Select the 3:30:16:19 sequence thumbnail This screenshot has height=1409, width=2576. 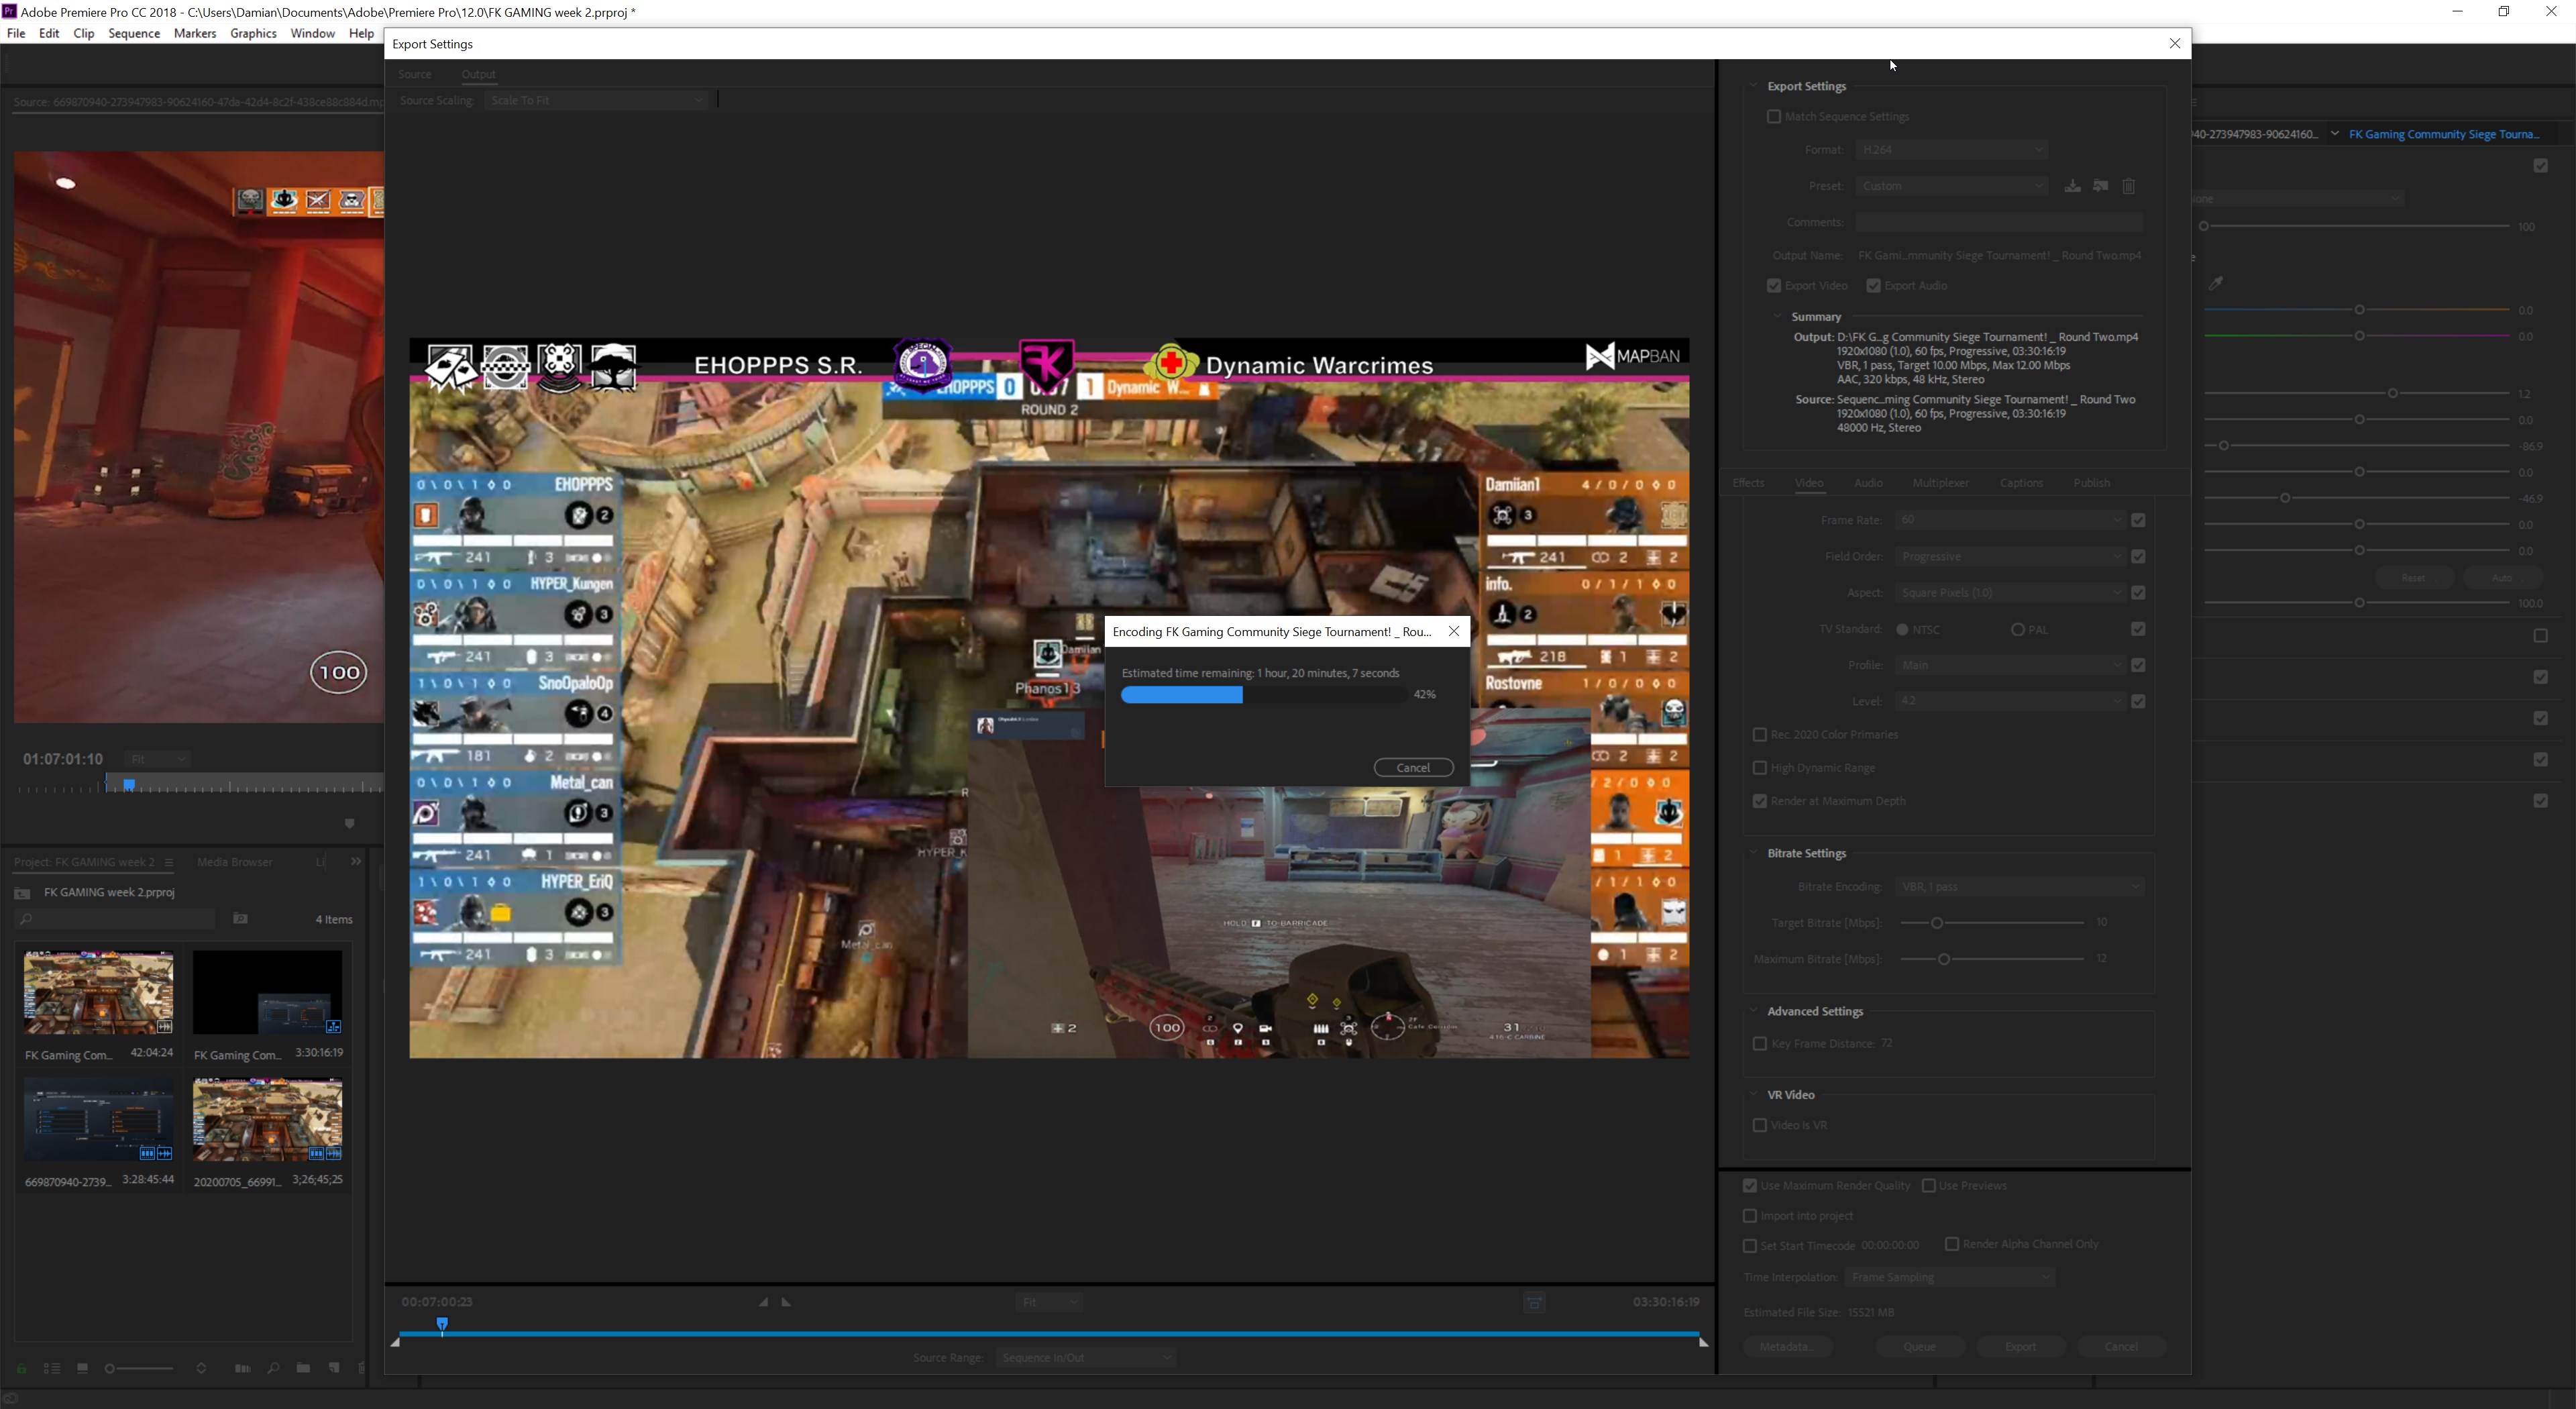[267, 992]
